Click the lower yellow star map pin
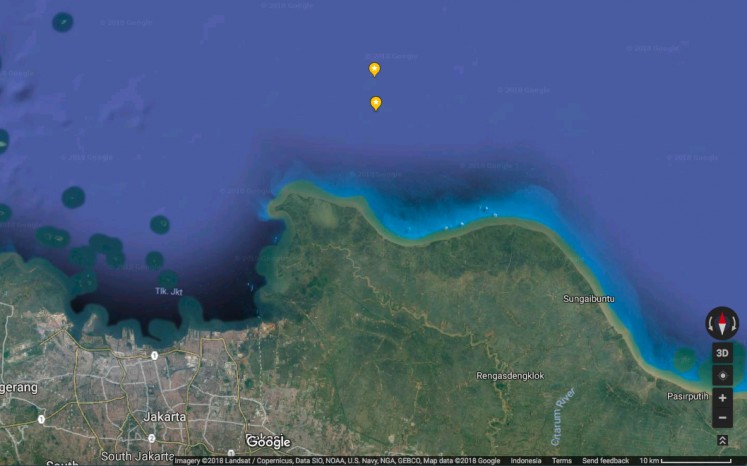The width and height of the screenshot is (747, 466). [x=376, y=103]
